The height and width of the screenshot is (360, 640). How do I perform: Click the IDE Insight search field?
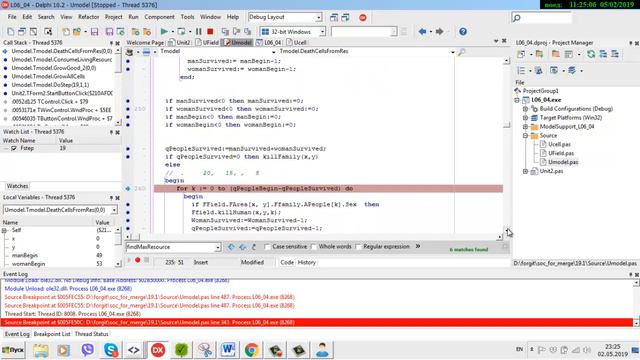[542, 18]
